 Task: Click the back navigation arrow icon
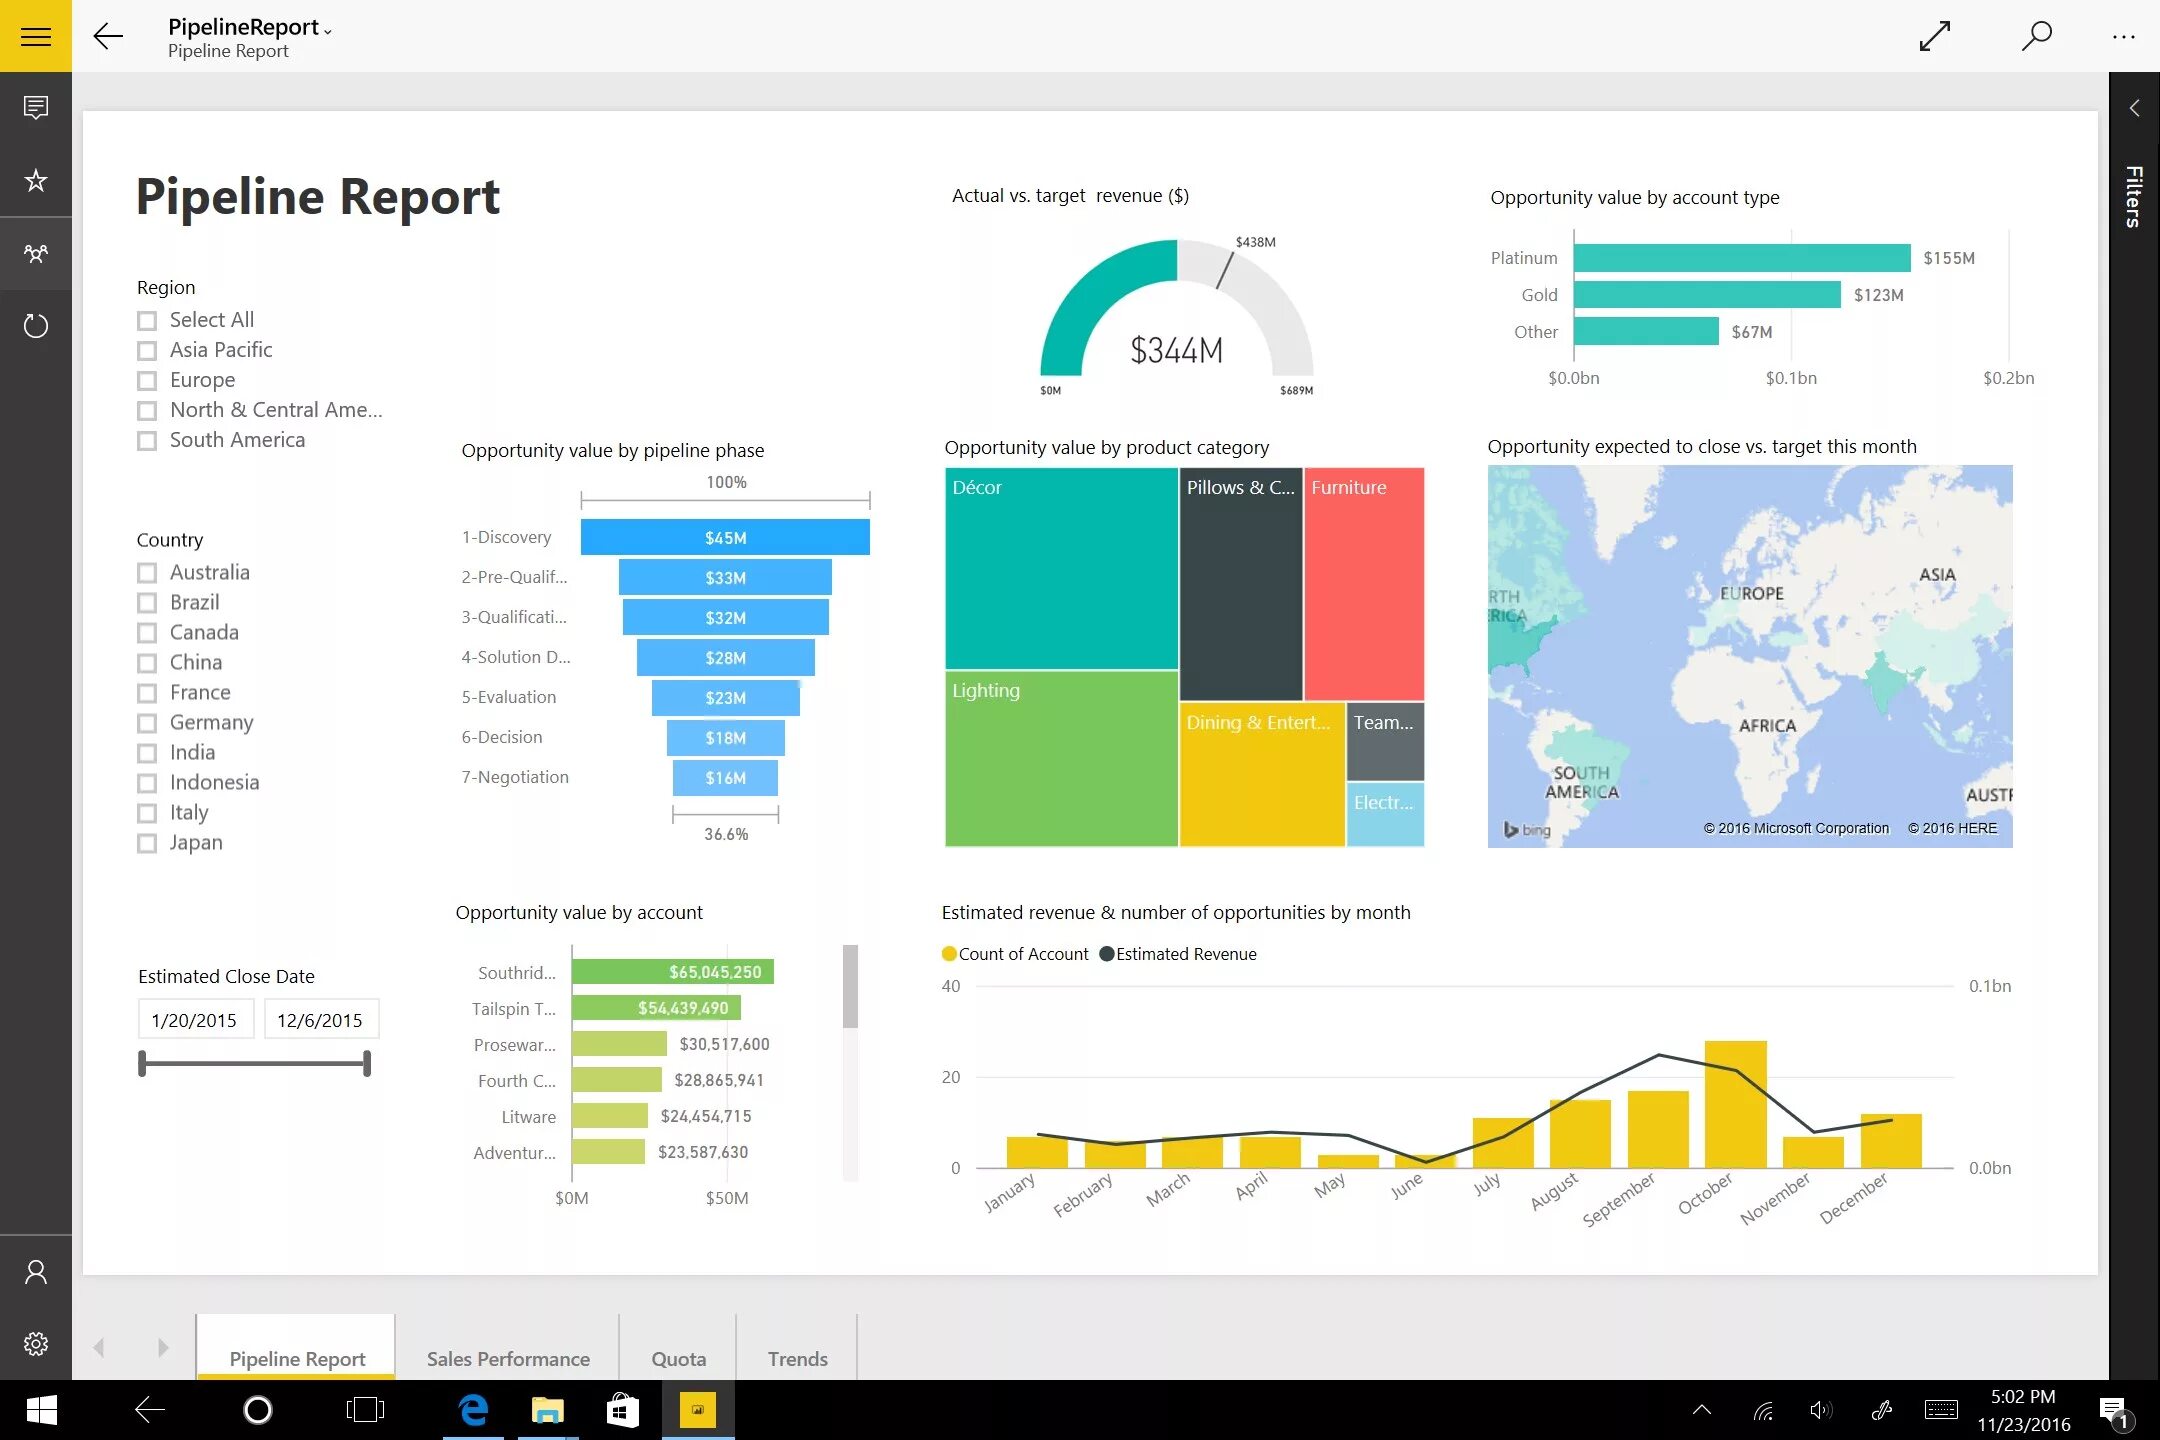(x=108, y=35)
